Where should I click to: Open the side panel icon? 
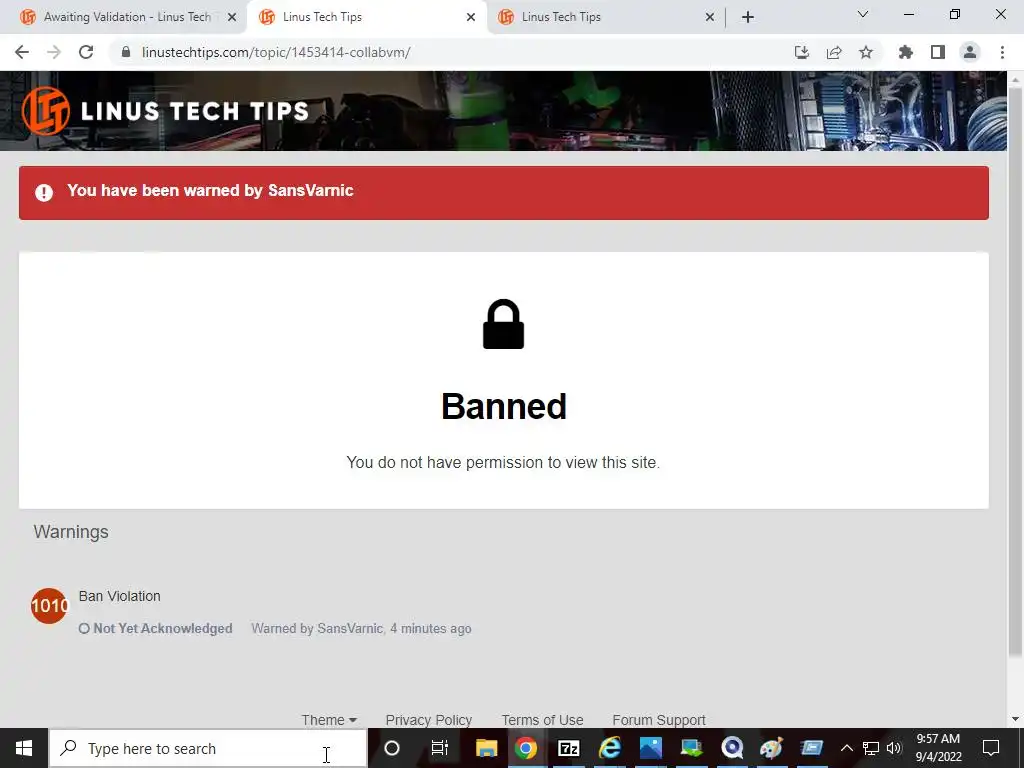click(x=938, y=52)
